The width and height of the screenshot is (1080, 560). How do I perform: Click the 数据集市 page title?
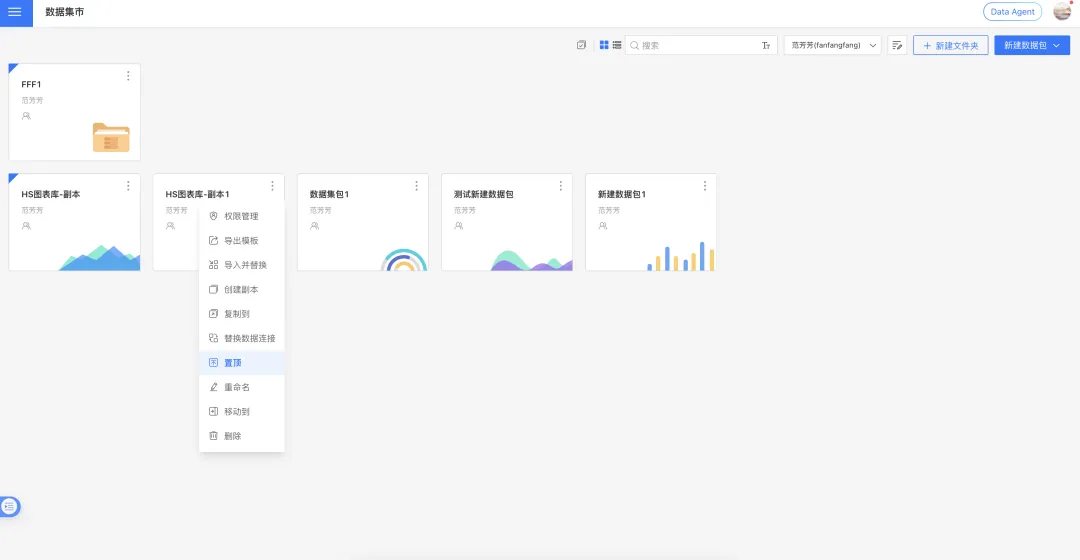pos(65,12)
